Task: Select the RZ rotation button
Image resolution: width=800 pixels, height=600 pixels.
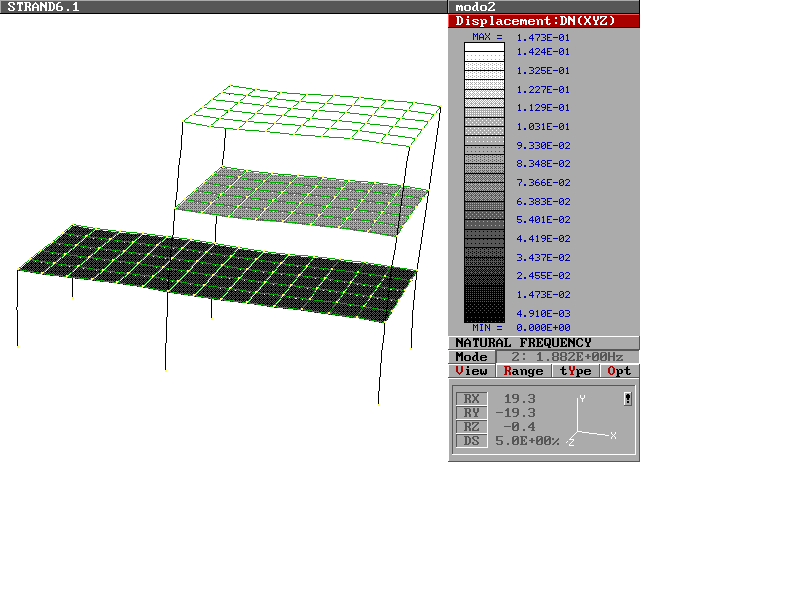Action: (472, 427)
